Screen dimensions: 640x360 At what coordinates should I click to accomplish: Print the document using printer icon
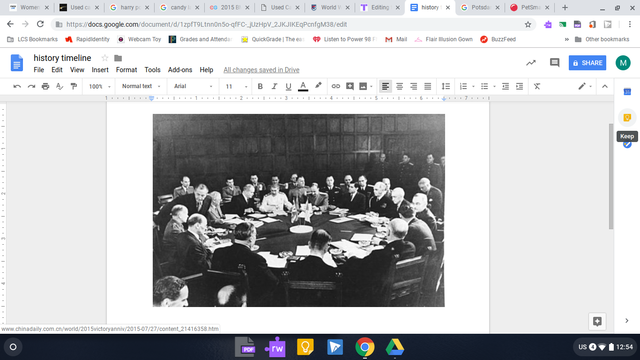tap(45, 86)
